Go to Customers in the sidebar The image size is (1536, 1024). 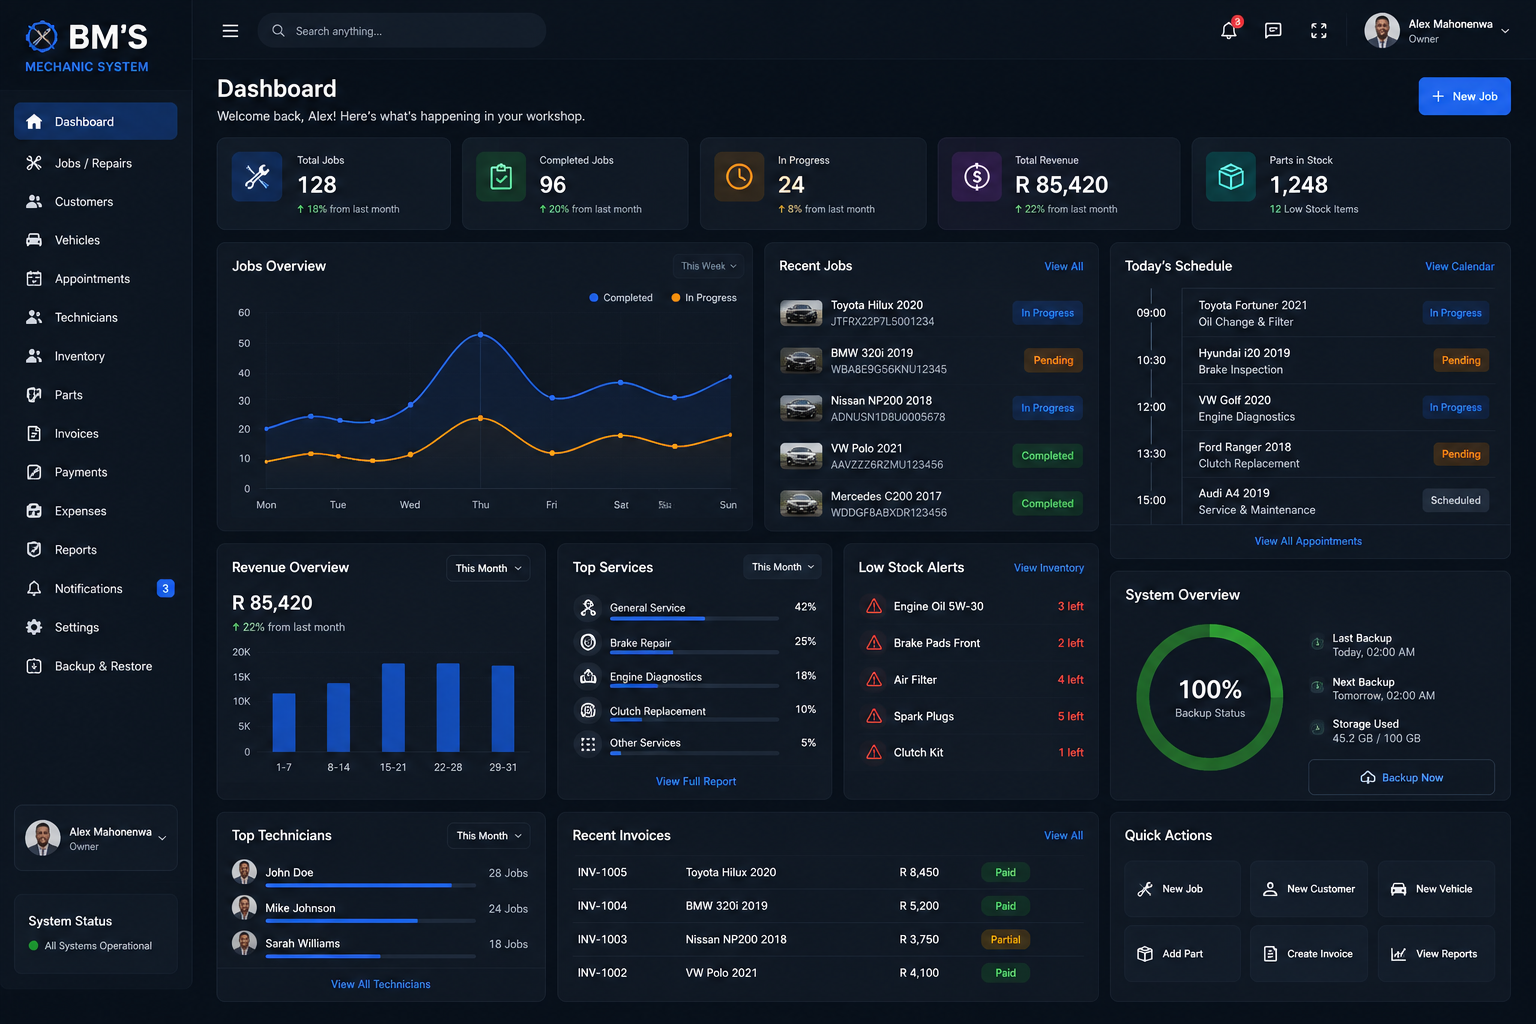(96, 202)
